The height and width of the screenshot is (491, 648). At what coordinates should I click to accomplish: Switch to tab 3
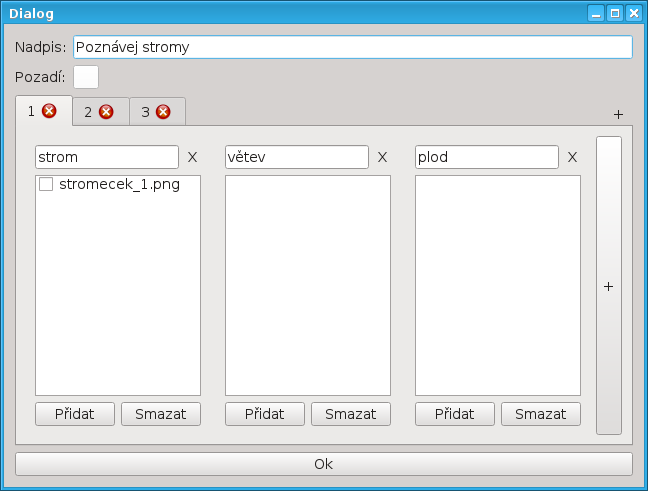tap(145, 112)
